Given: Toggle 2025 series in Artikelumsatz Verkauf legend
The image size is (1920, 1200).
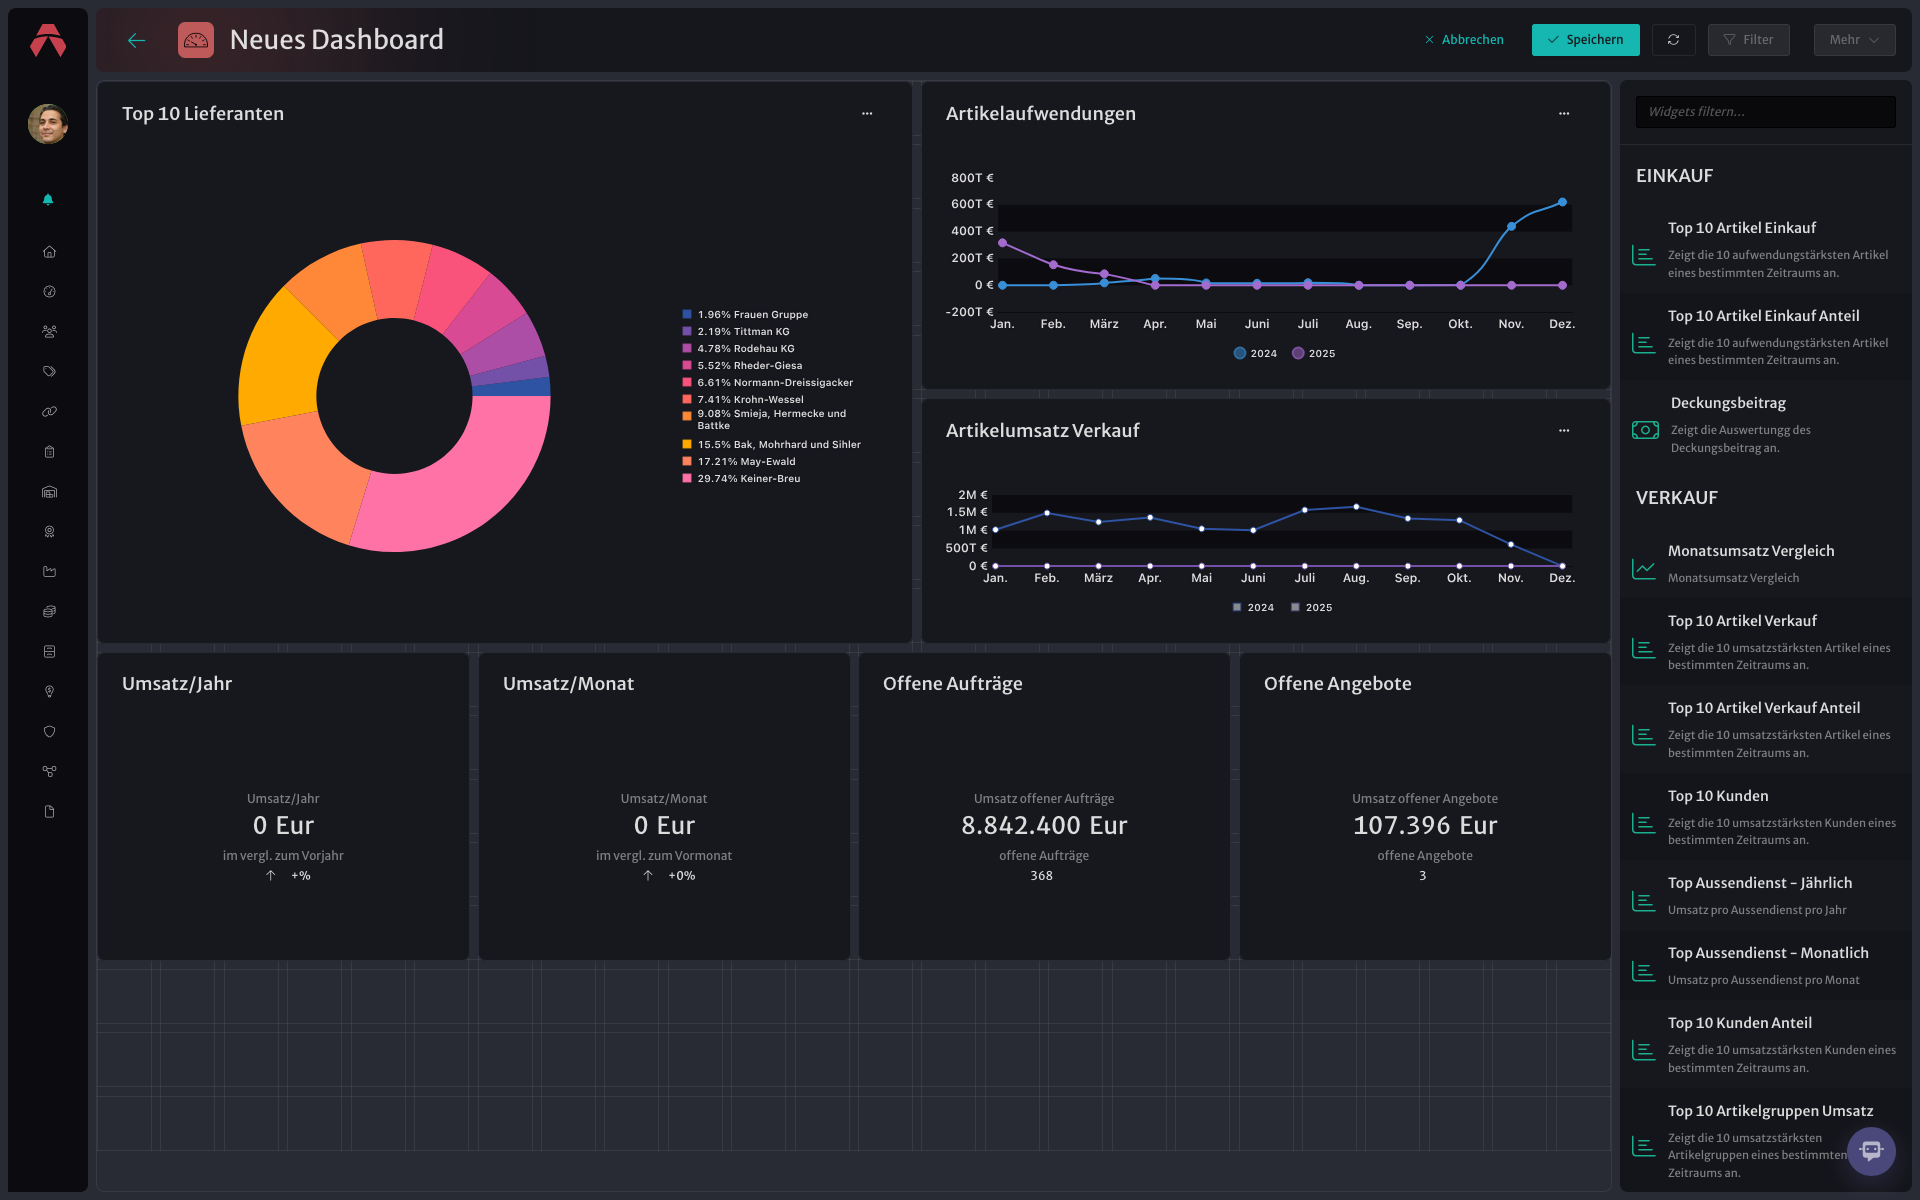Looking at the screenshot, I should click(1311, 607).
